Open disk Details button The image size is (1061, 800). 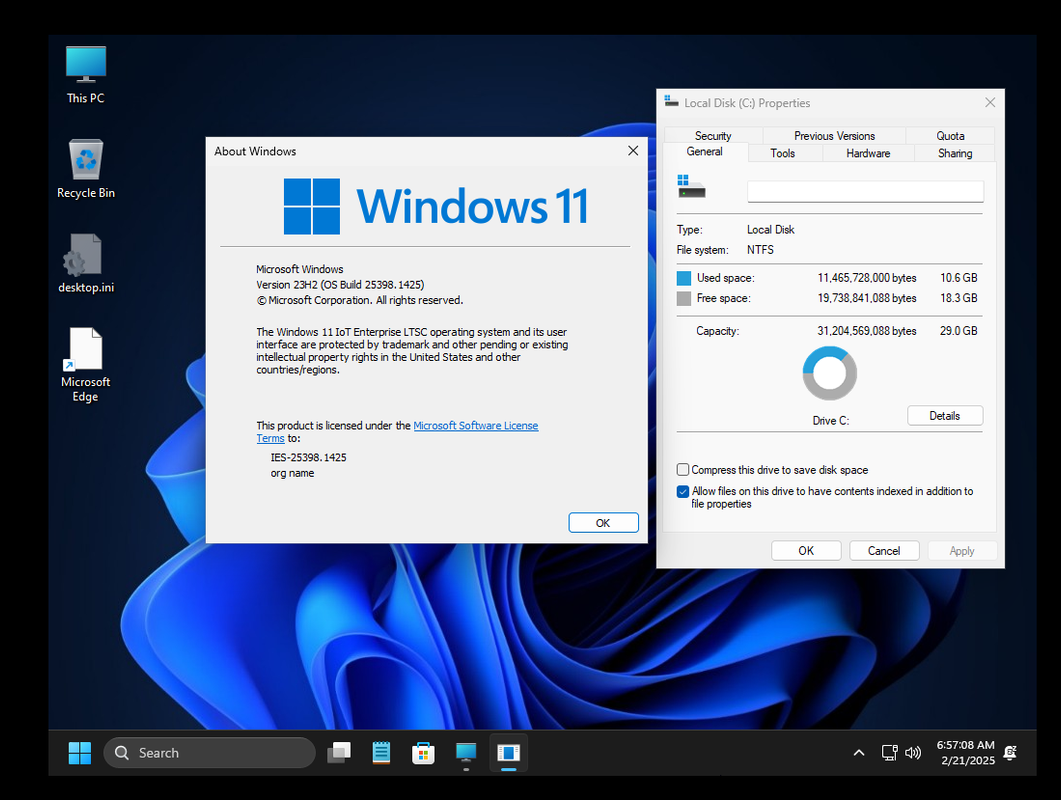(945, 416)
